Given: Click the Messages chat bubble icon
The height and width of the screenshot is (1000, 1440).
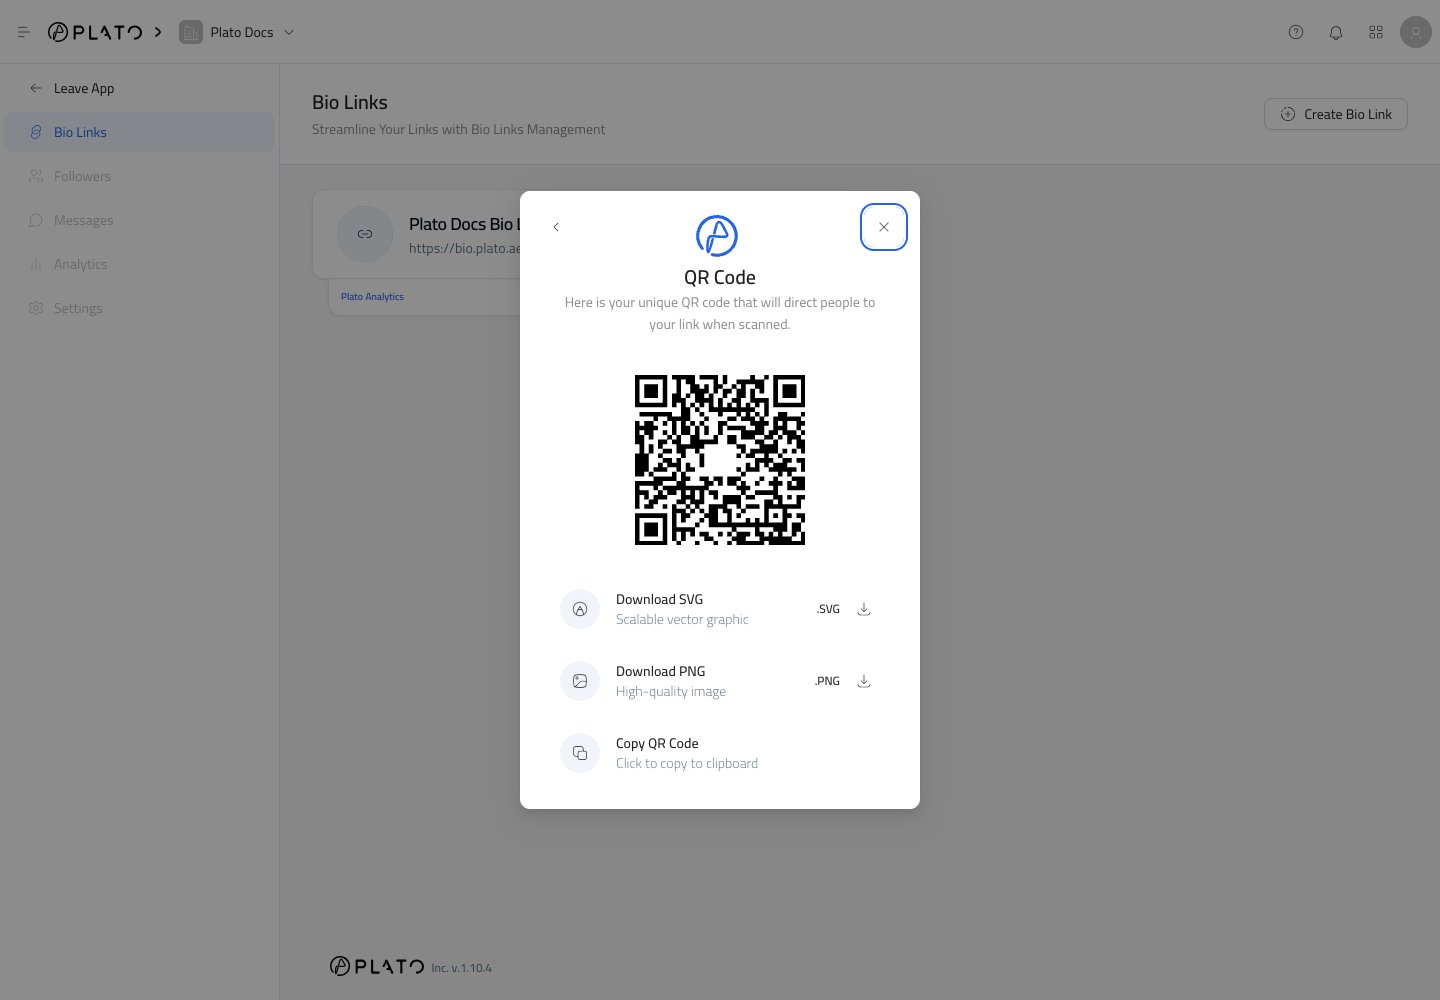Looking at the screenshot, I should (36, 220).
